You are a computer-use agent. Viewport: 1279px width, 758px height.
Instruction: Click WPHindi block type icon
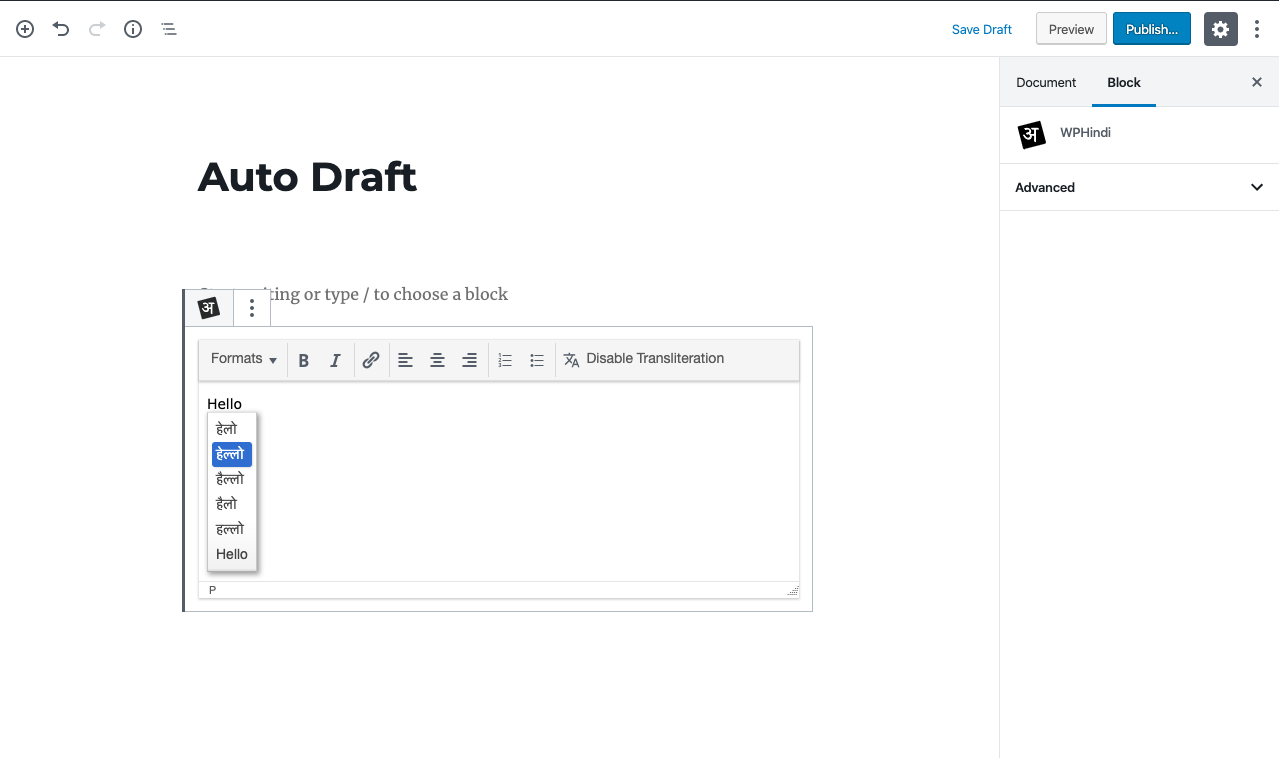[x=209, y=308]
